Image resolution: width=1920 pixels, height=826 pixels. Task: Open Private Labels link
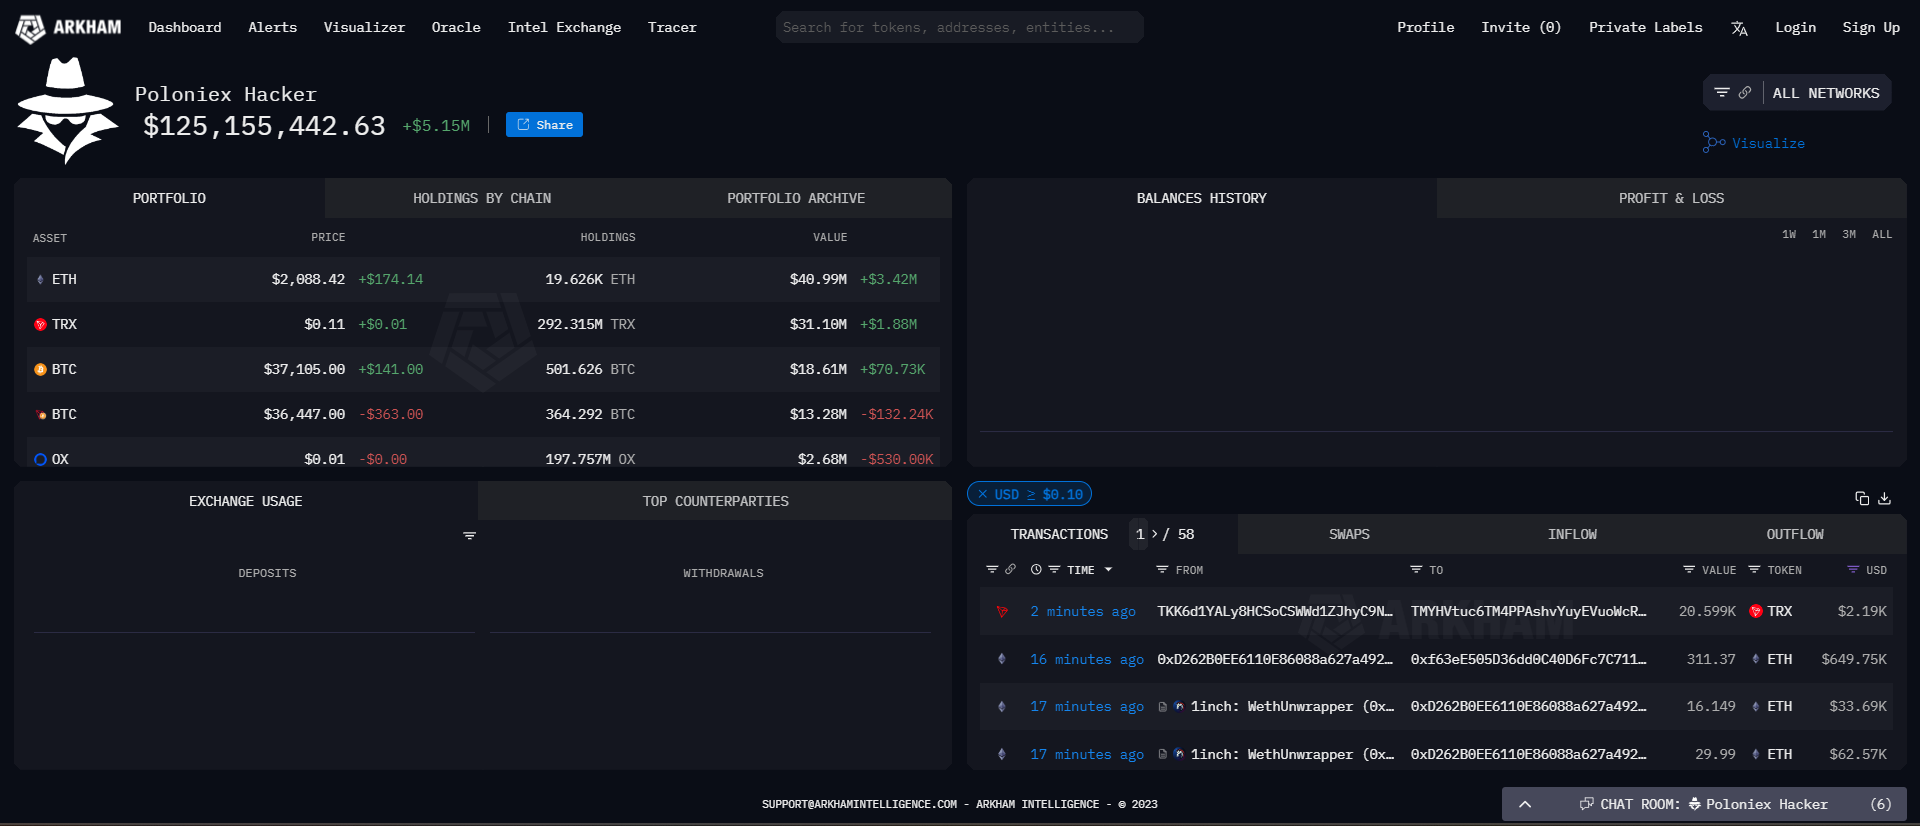point(1645,27)
